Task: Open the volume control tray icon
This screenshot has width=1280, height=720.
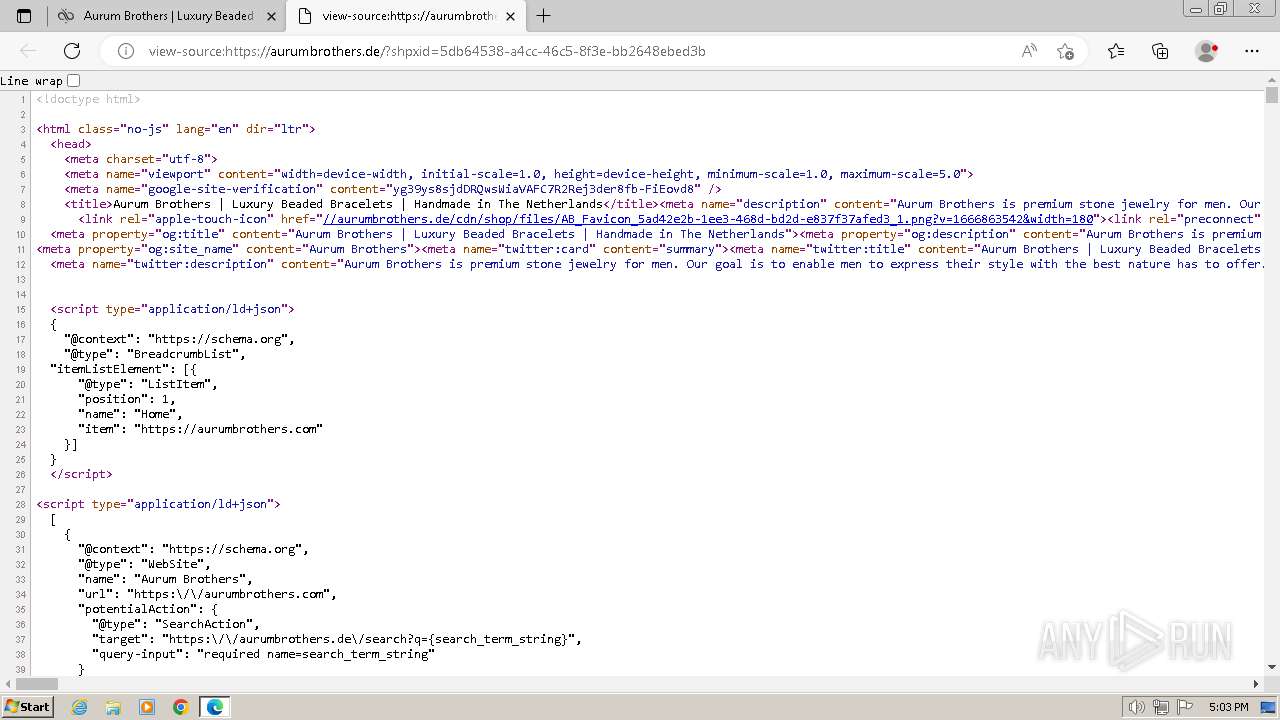Action: [x=1137, y=707]
